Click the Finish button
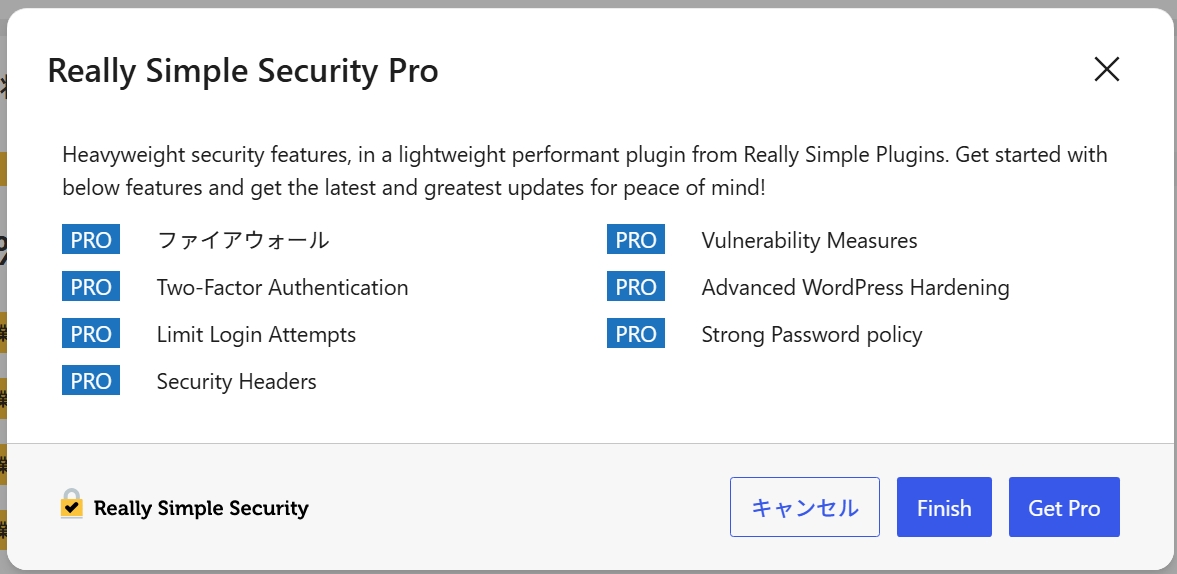 coord(944,507)
